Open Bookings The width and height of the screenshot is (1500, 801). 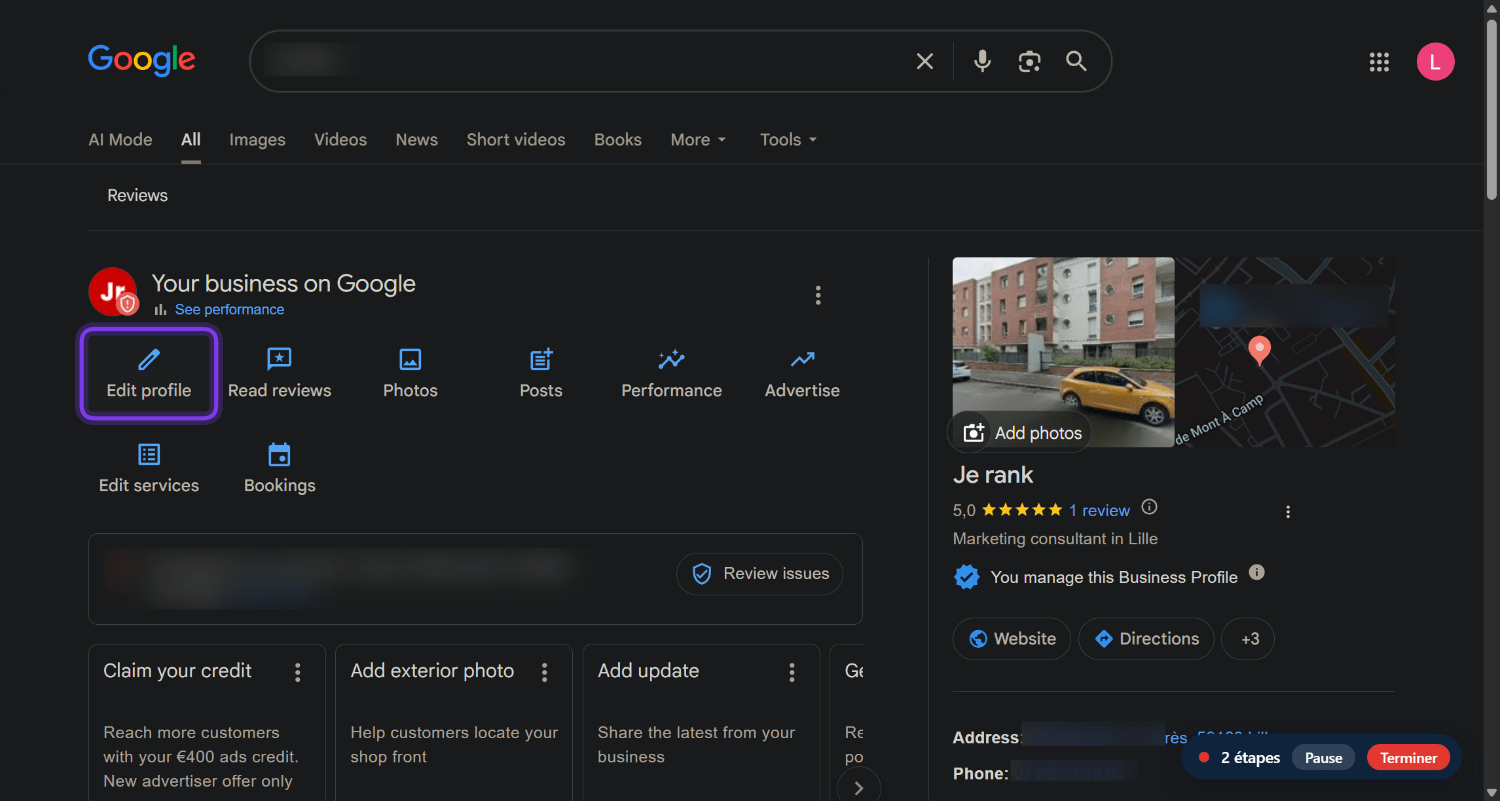point(279,469)
